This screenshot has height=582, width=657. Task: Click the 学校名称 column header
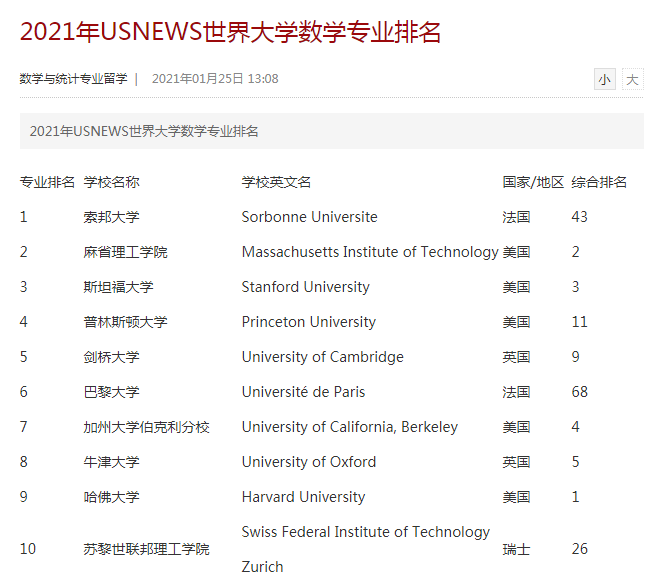[111, 182]
